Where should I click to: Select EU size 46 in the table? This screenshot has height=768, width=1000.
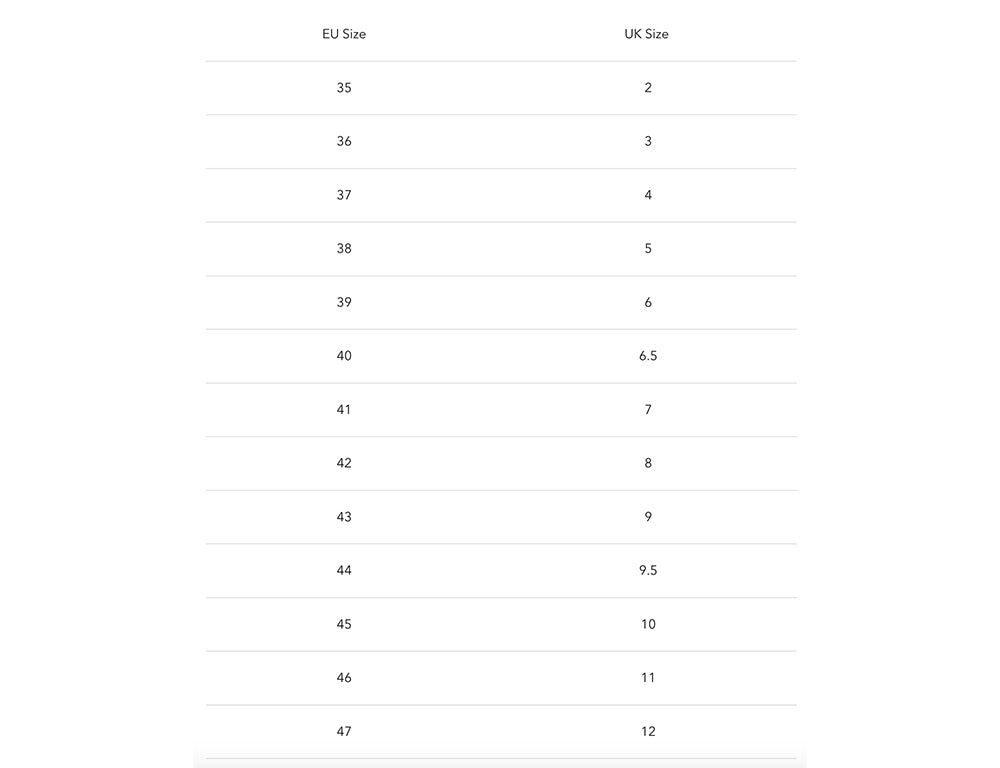coord(344,678)
